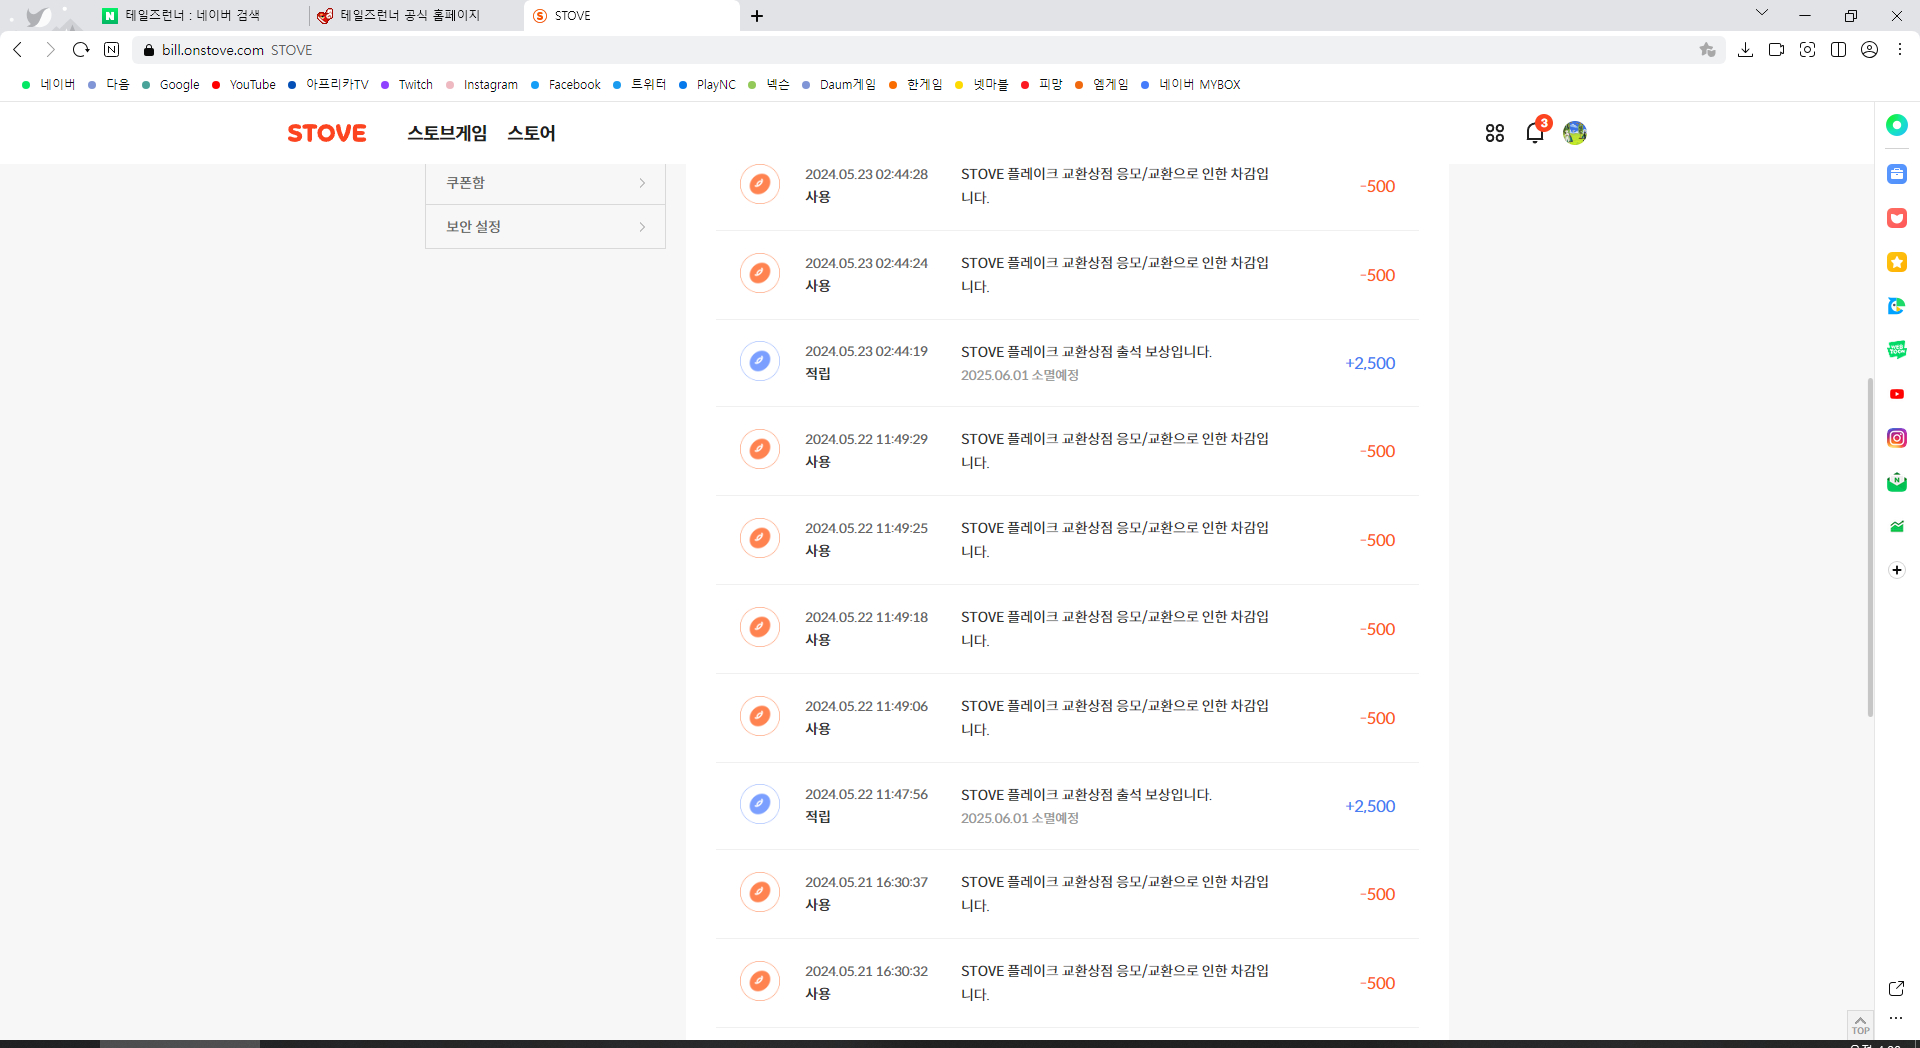Open the Daum게임 bookmark
This screenshot has width=1920, height=1048.
pyautogui.click(x=838, y=85)
